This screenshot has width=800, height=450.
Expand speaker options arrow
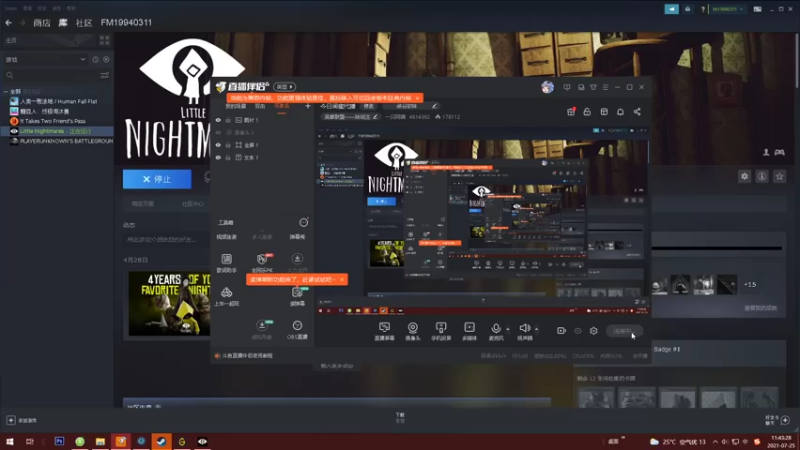click(x=536, y=329)
